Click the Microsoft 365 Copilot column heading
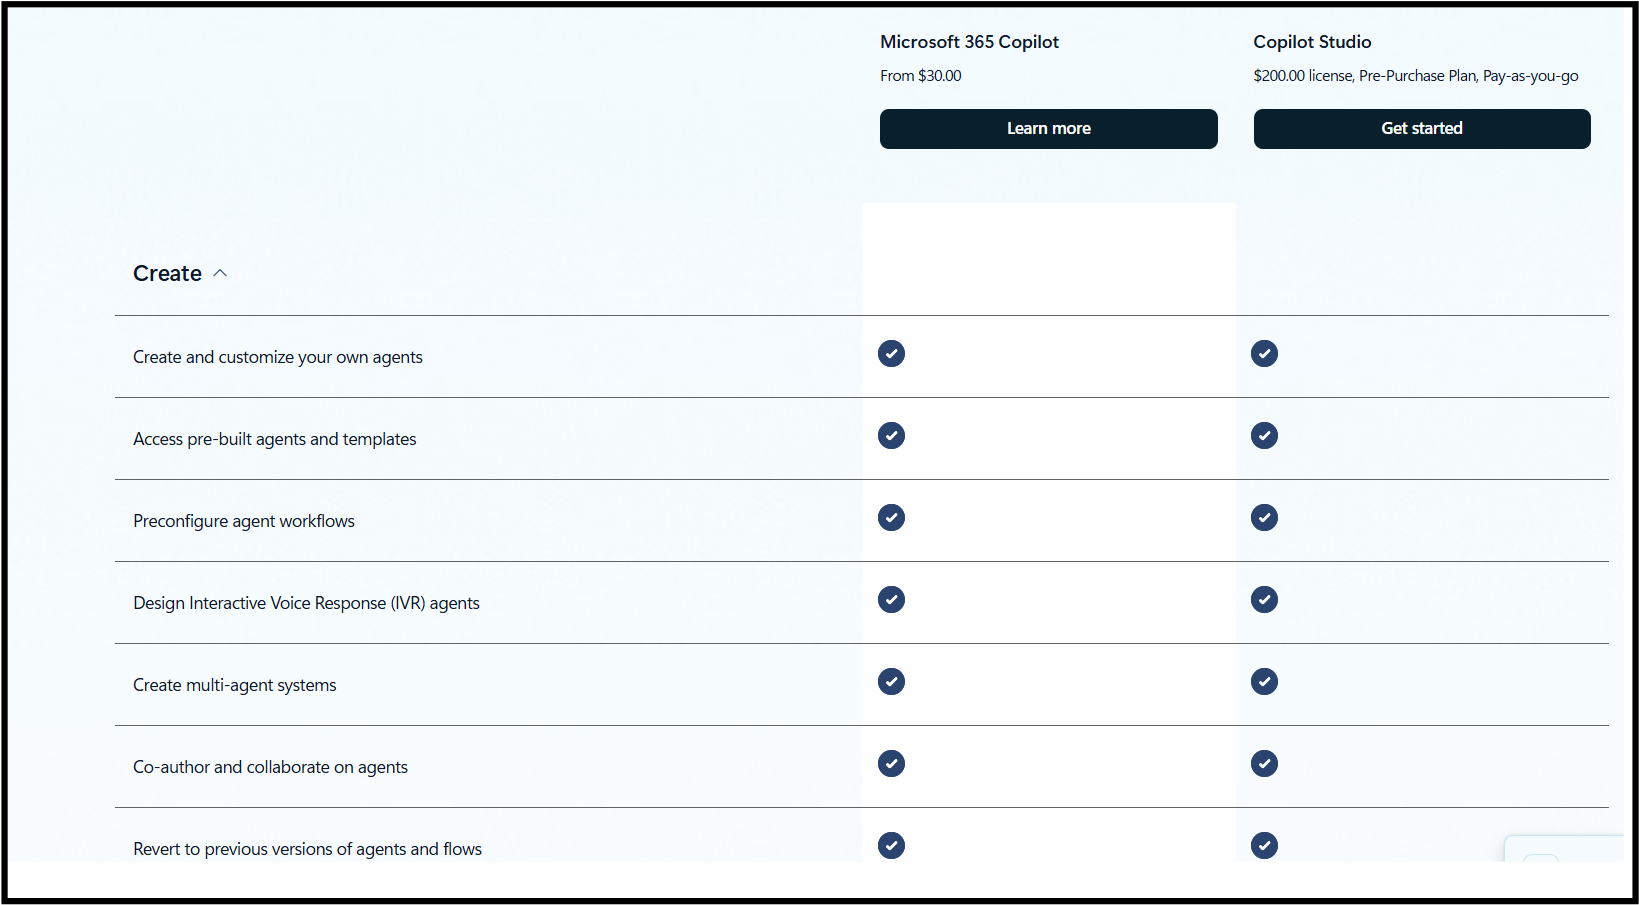The image size is (1639, 905). pos(969,42)
